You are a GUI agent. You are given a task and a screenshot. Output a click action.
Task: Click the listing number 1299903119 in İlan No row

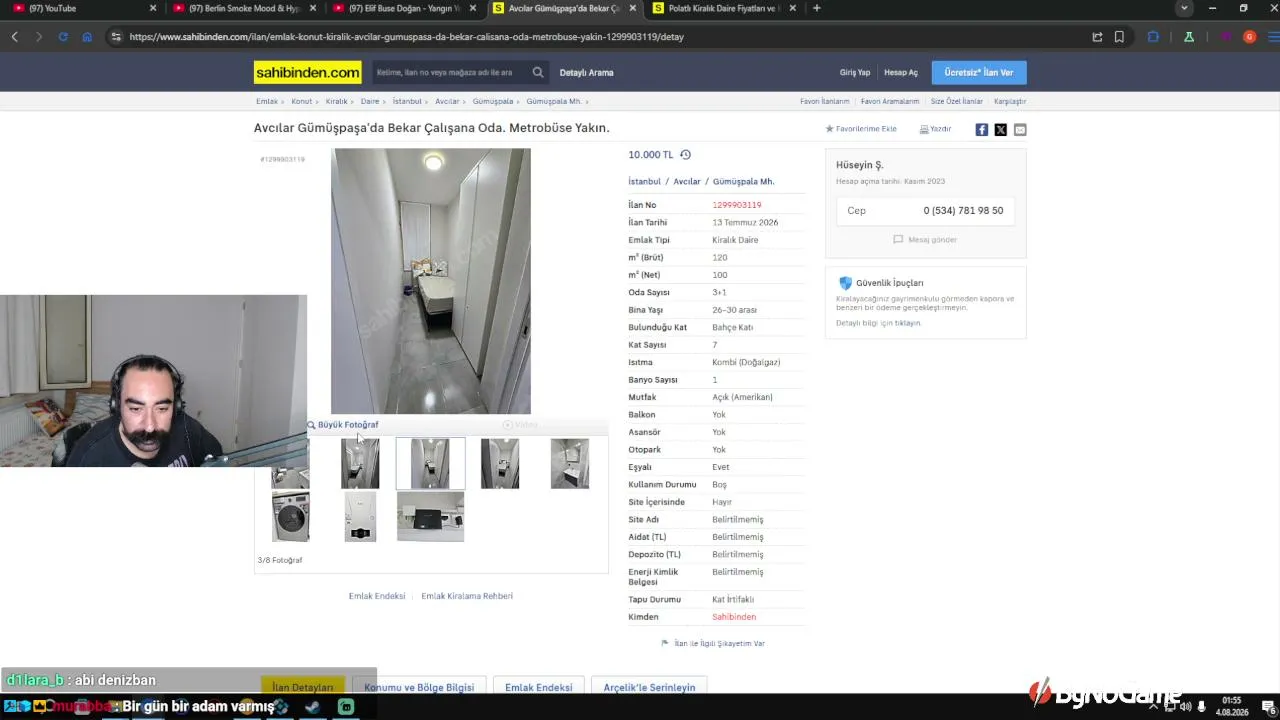tap(737, 205)
